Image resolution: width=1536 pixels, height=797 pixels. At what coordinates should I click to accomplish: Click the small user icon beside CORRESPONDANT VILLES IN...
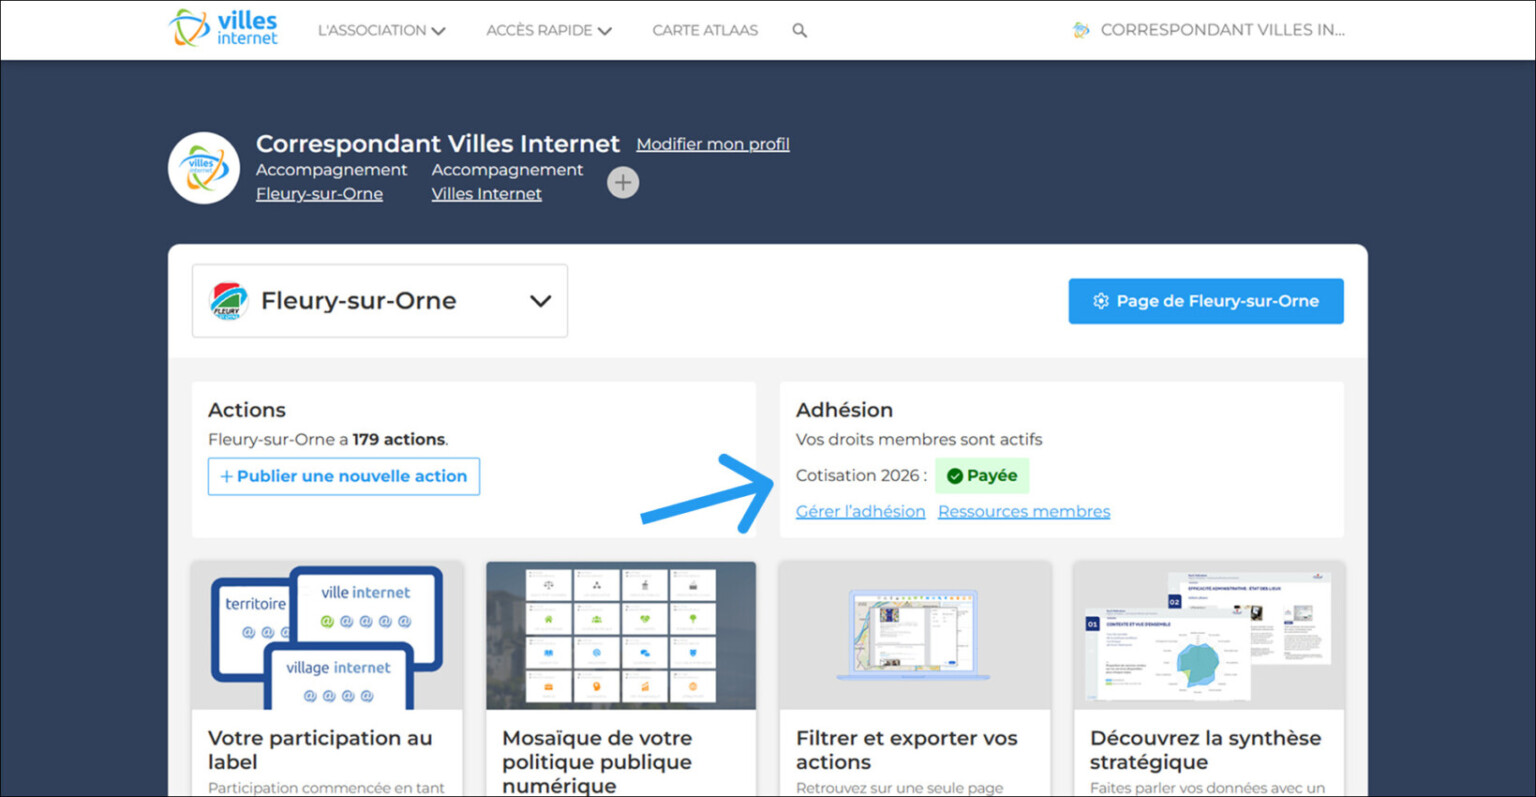coord(1081,30)
